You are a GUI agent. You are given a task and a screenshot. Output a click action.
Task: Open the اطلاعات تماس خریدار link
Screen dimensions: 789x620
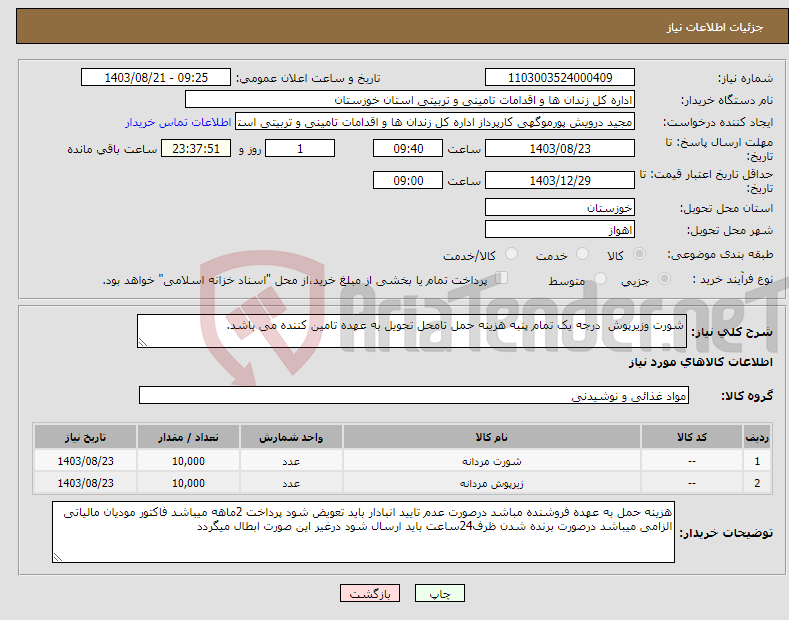tap(178, 122)
